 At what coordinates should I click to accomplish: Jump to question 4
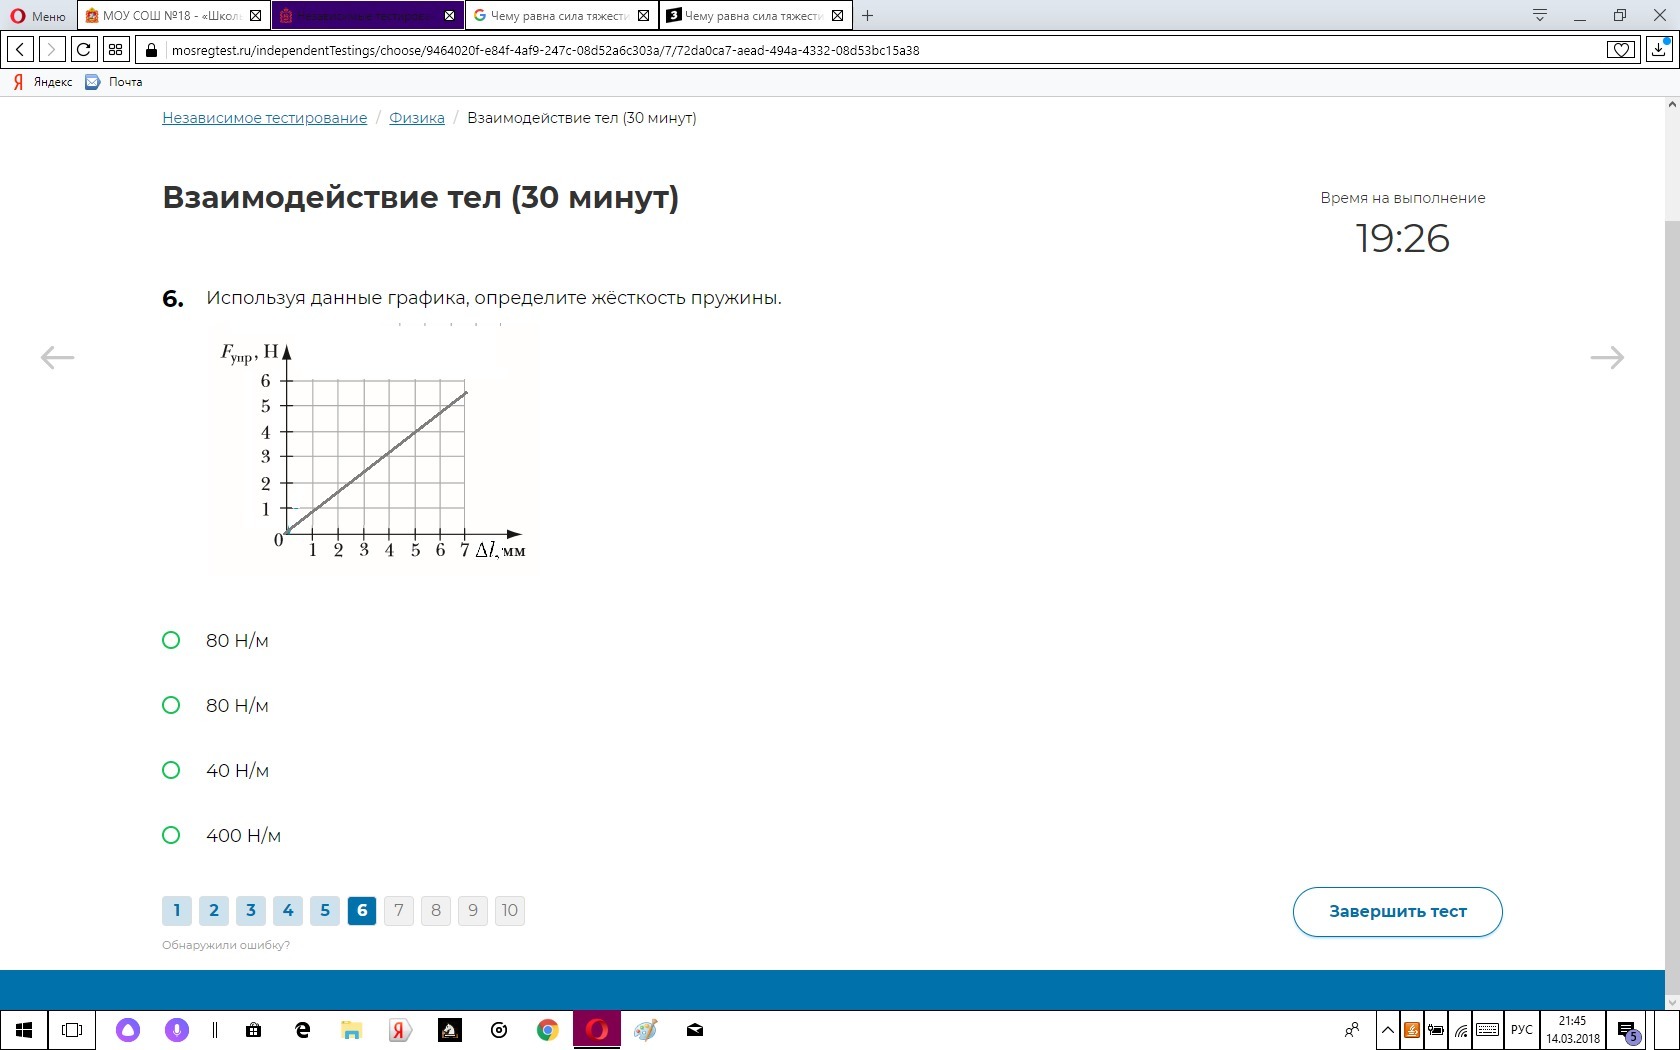pyautogui.click(x=288, y=910)
